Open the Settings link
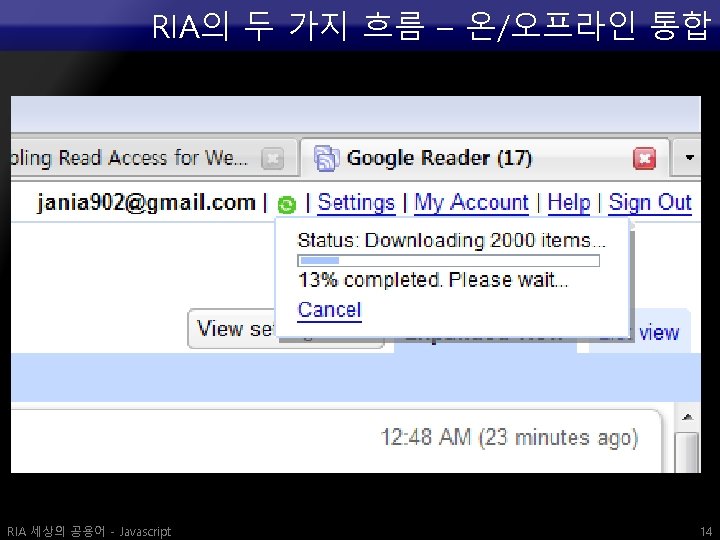 [356, 202]
